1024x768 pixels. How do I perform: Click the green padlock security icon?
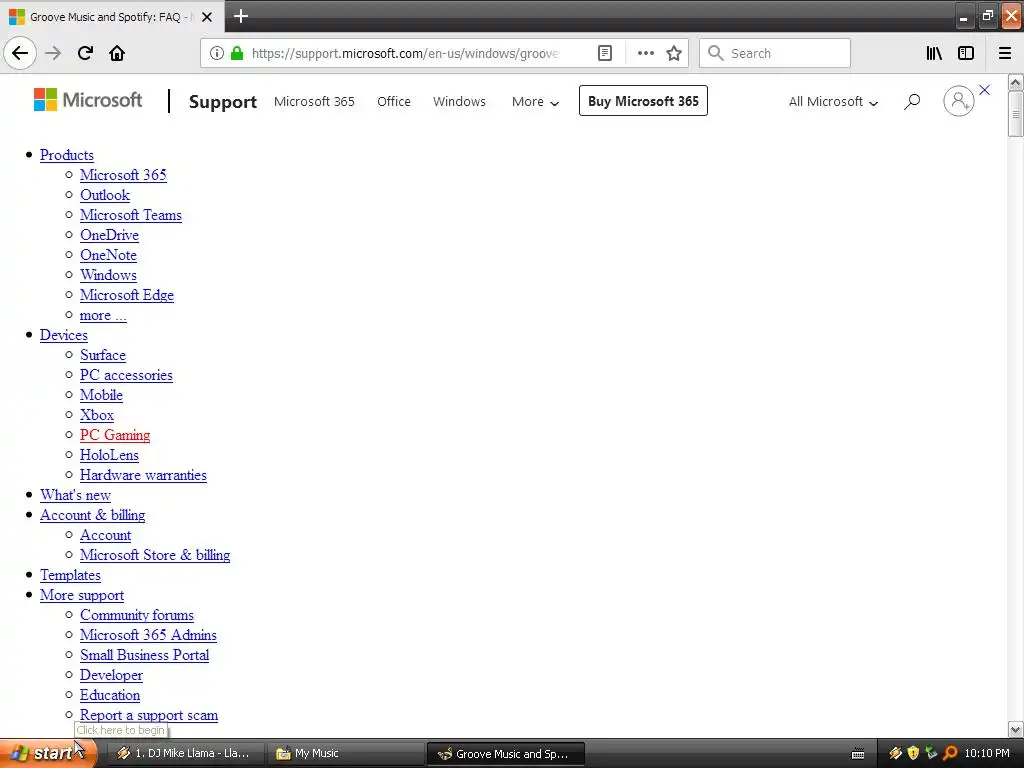pos(237,53)
